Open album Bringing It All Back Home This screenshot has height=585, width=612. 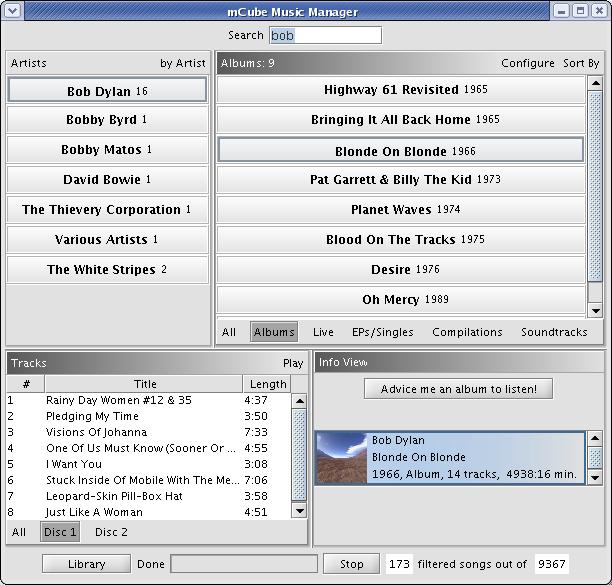coord(401,119)
